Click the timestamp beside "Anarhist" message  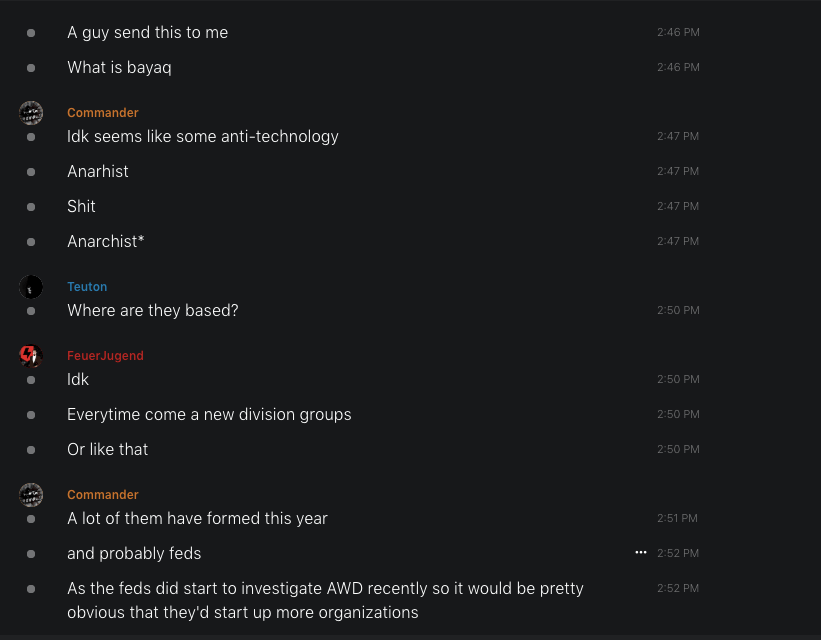point(678,172)
